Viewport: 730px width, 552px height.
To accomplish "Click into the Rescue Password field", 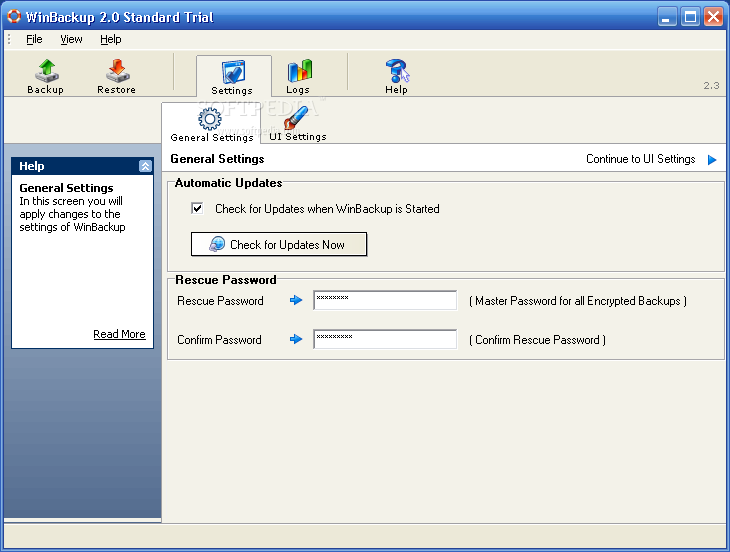I will tap(385, 300).
